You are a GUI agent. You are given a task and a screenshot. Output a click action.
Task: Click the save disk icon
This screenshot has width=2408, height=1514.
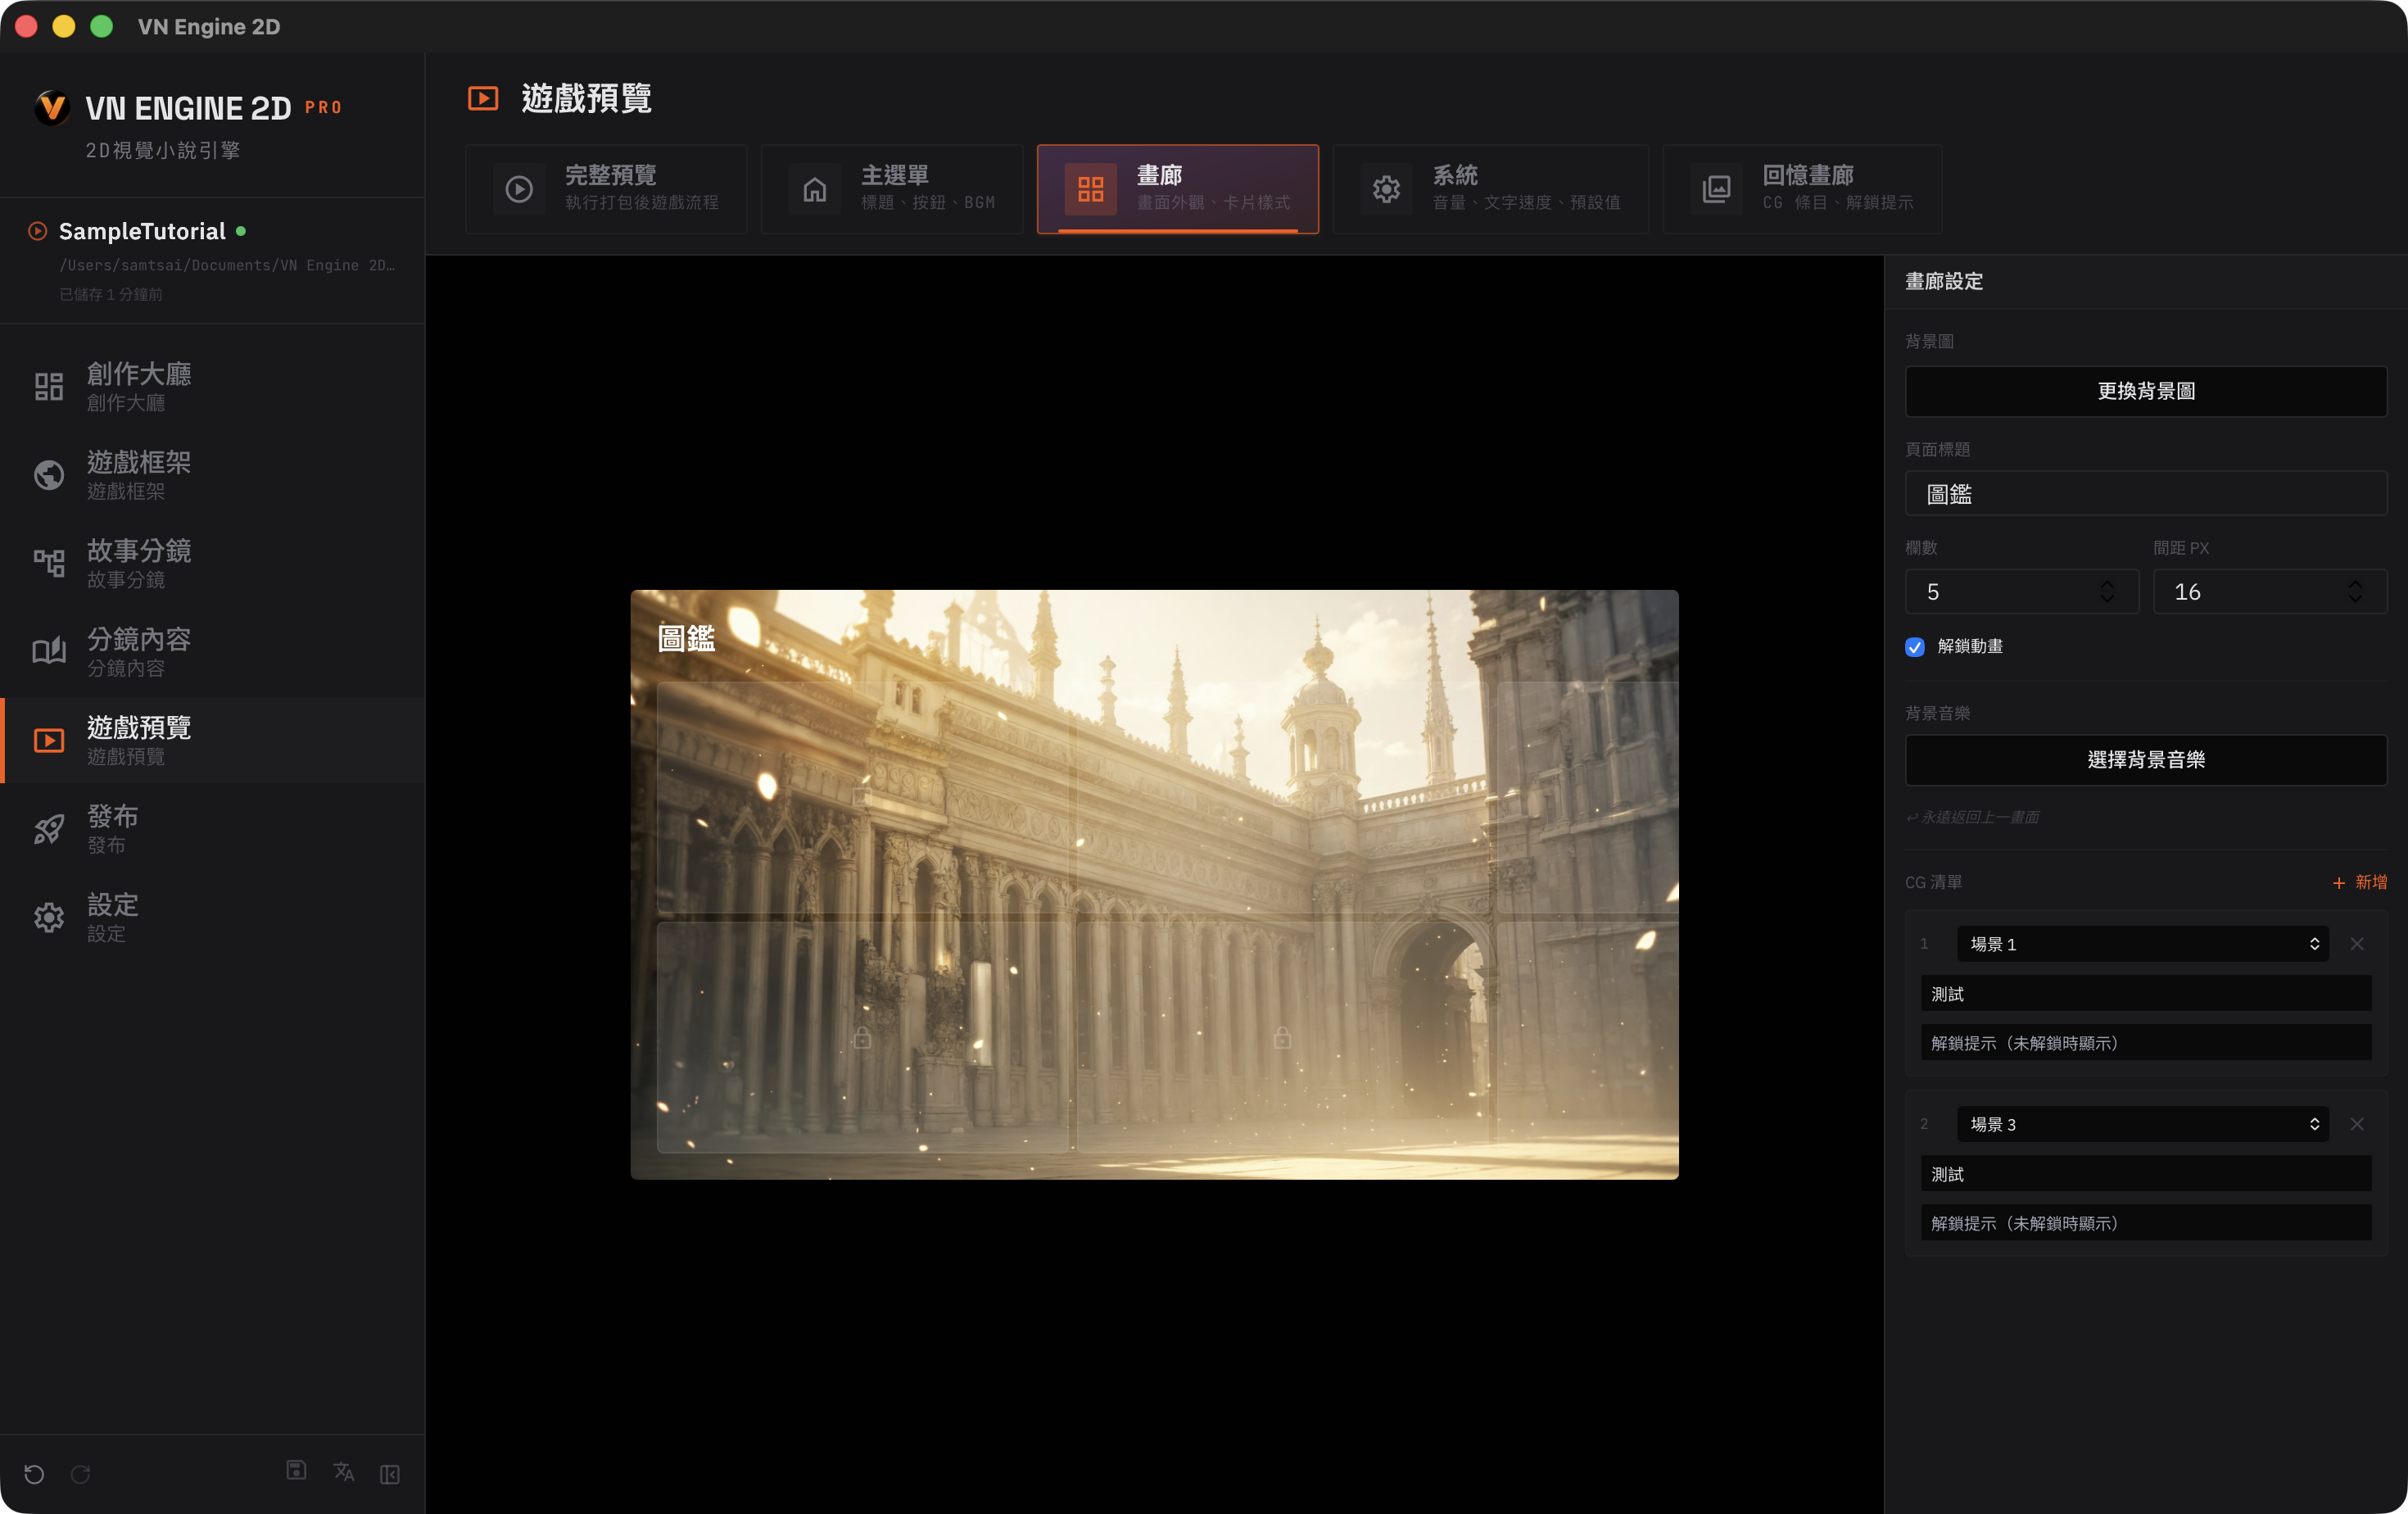tap(296, 1470)
